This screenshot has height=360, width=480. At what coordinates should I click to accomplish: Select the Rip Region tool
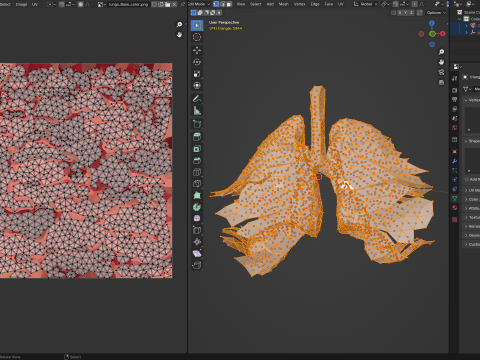197,265
